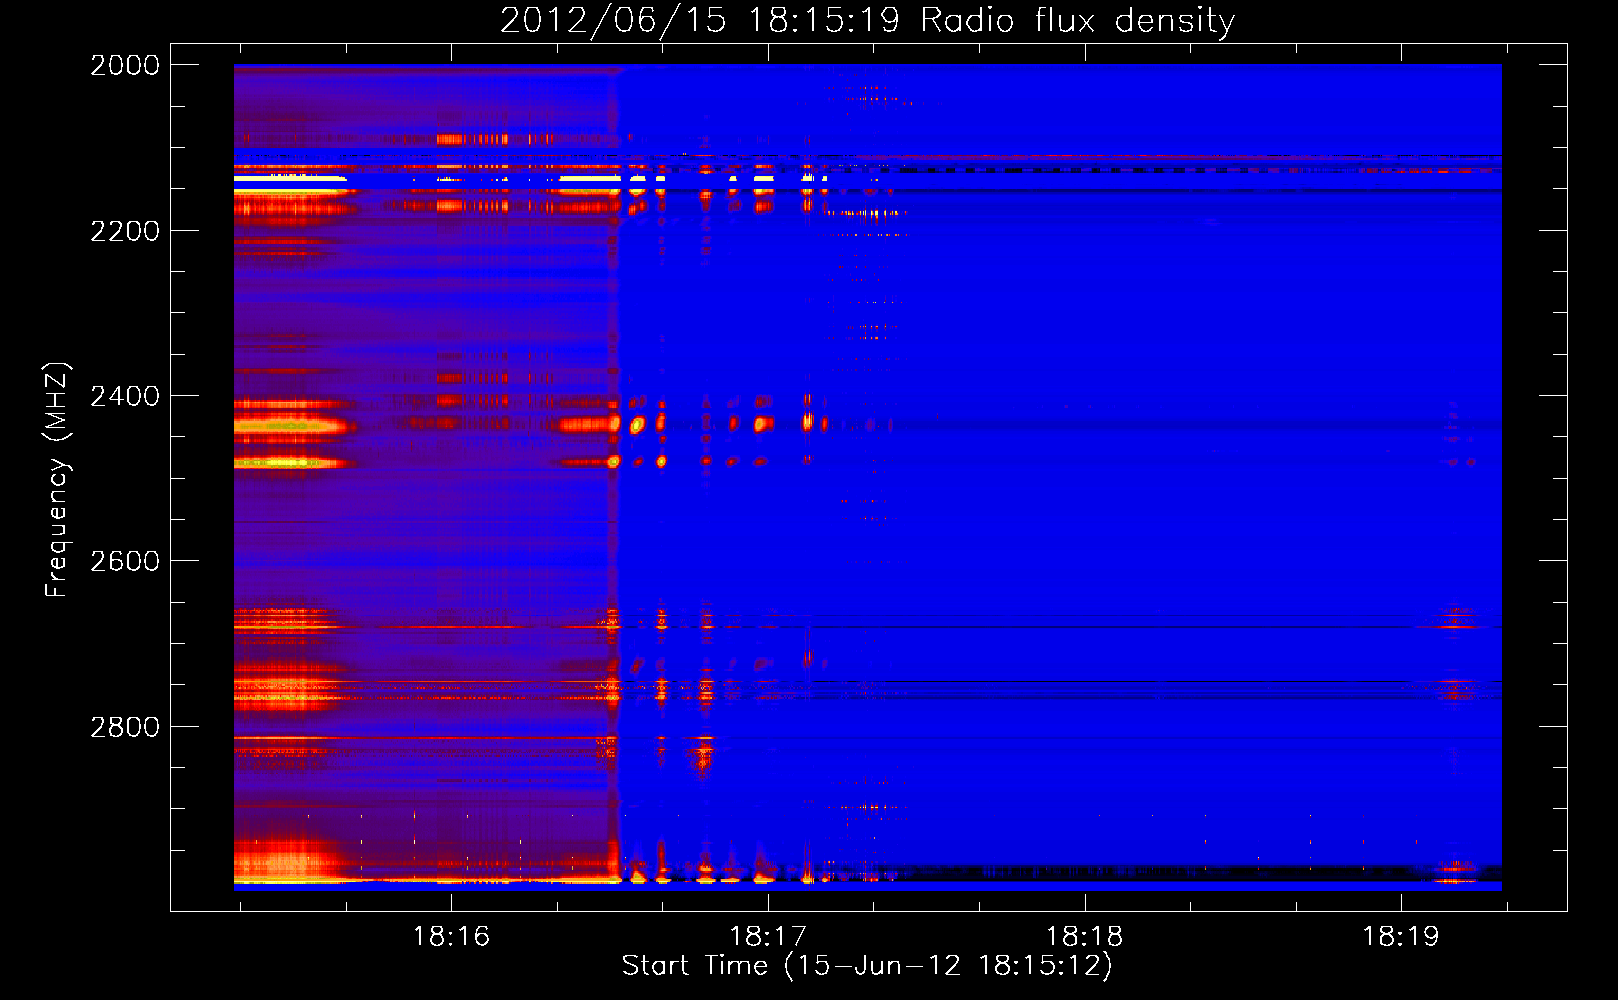The height and width of the screenshot is (1000, 1618).
Task: Click the 18:16 time tick label
Action: (451, 936)
